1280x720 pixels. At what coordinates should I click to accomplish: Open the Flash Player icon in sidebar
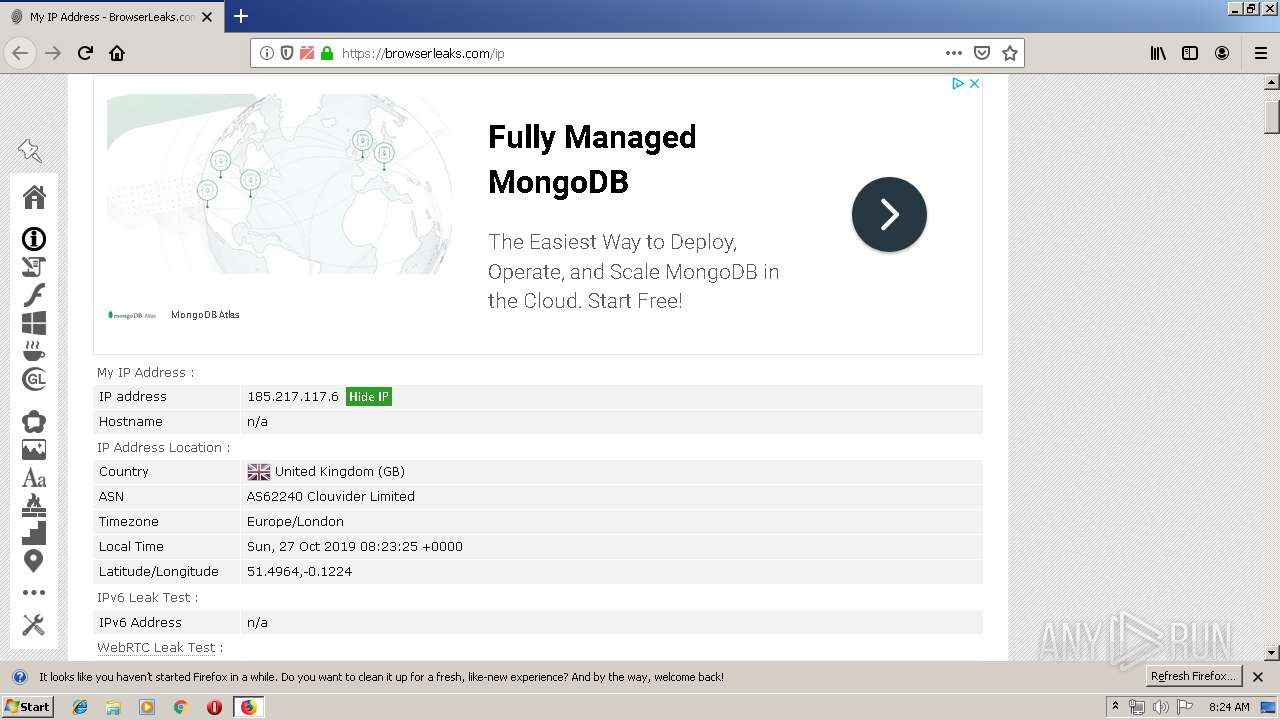tap(34, 295)
